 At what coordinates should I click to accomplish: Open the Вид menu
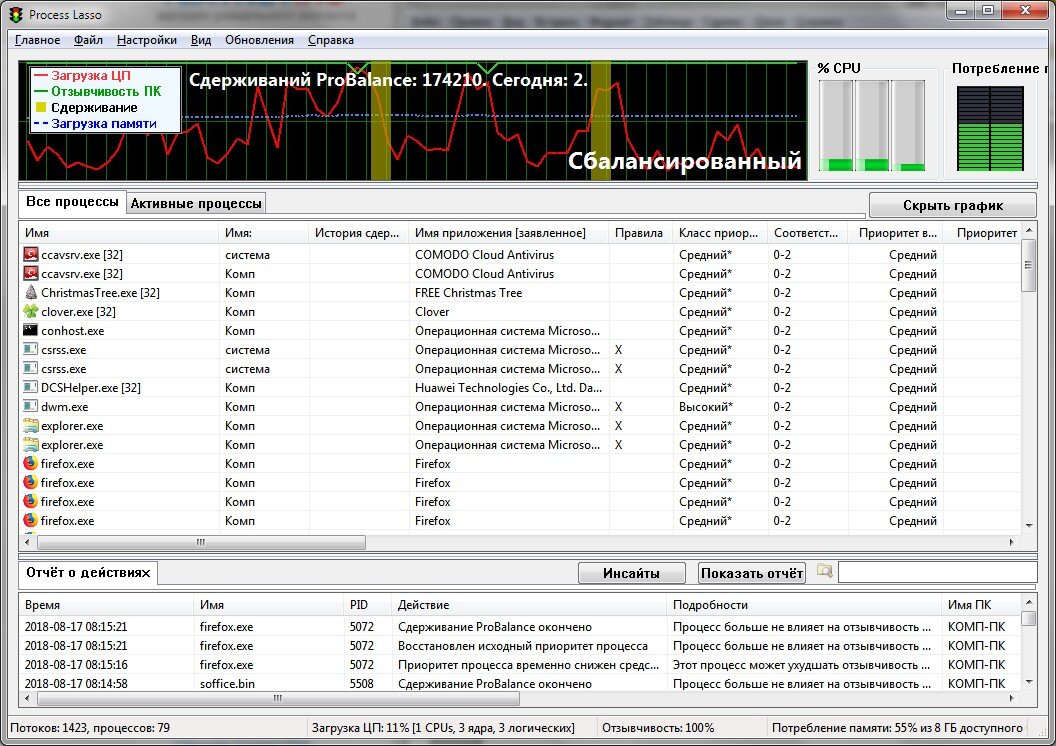[x=201, y=40]
